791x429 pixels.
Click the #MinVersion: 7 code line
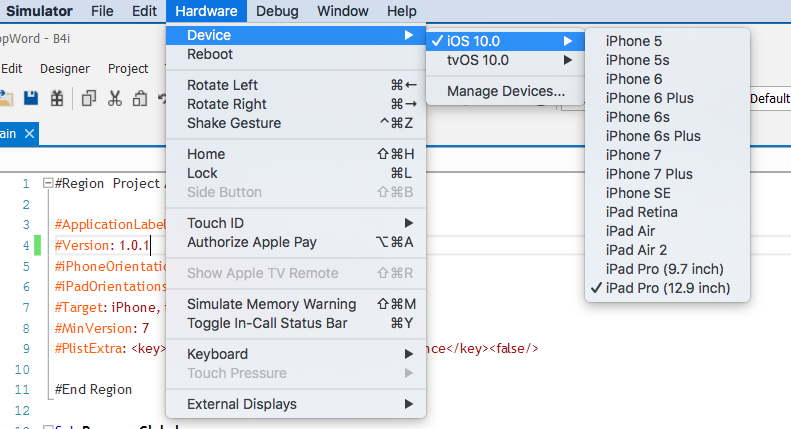tap(102, 329)
